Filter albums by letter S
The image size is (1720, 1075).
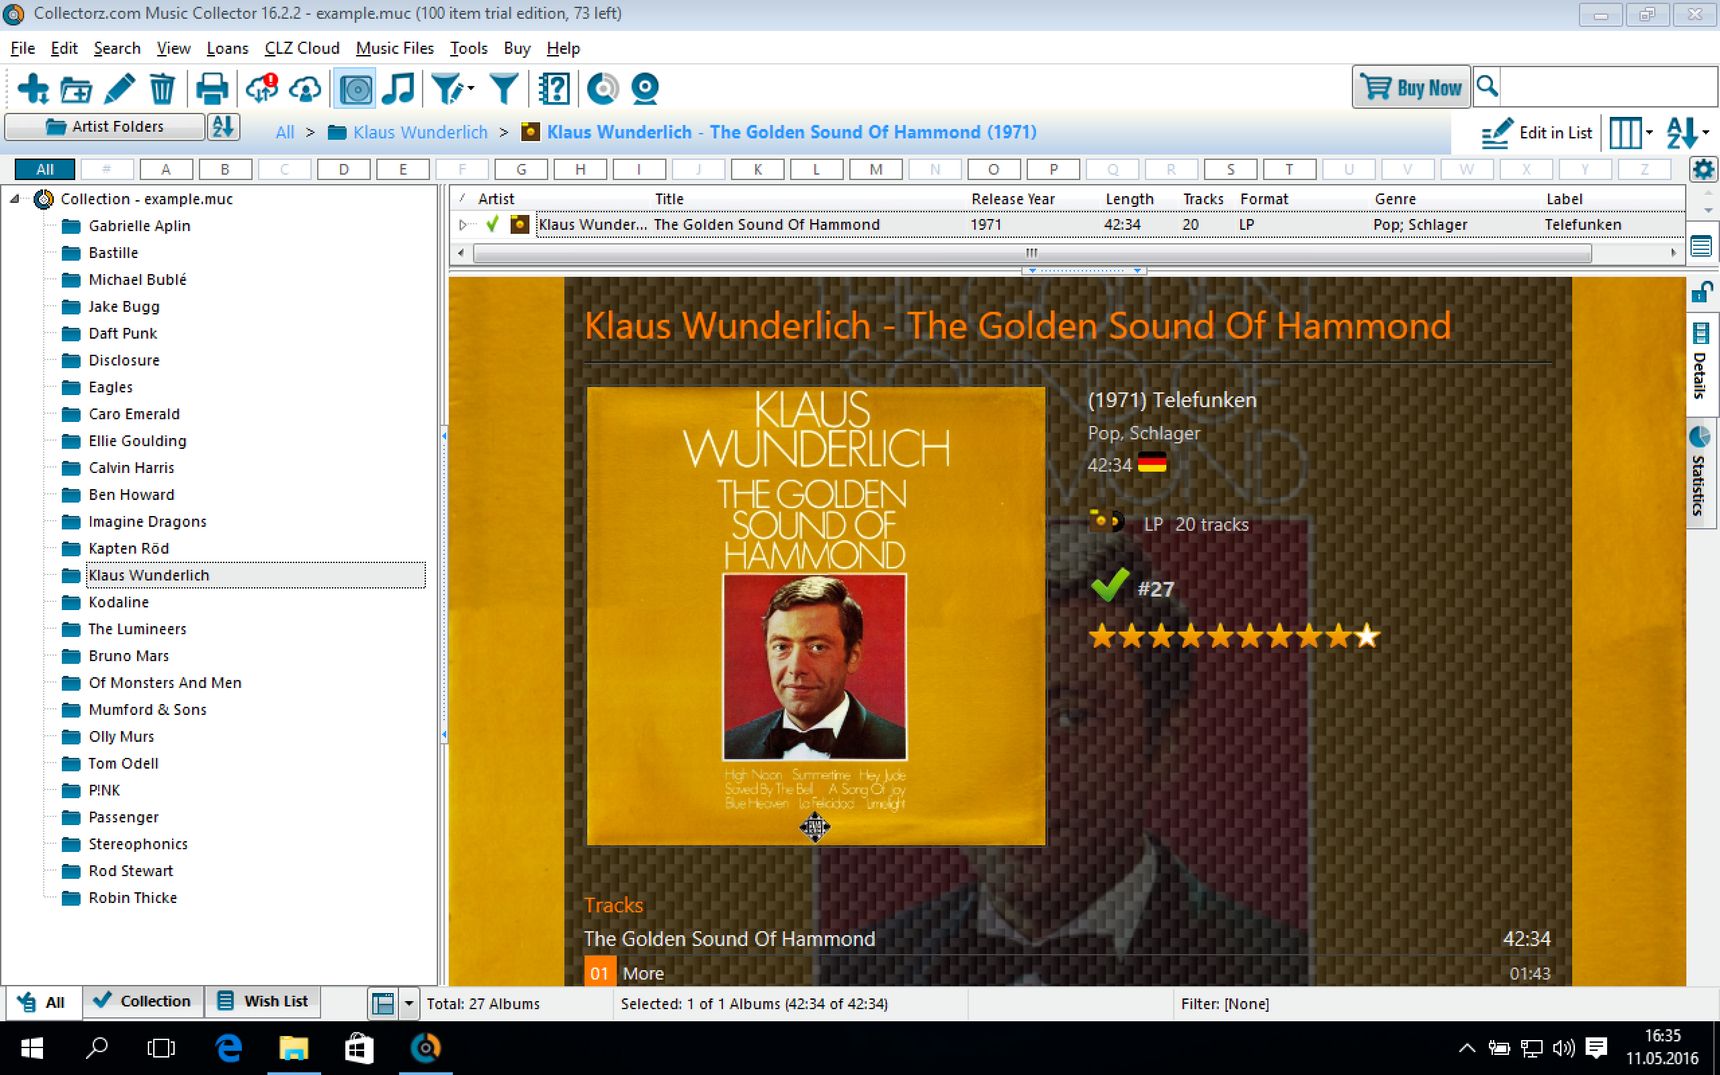[1230, 169]
